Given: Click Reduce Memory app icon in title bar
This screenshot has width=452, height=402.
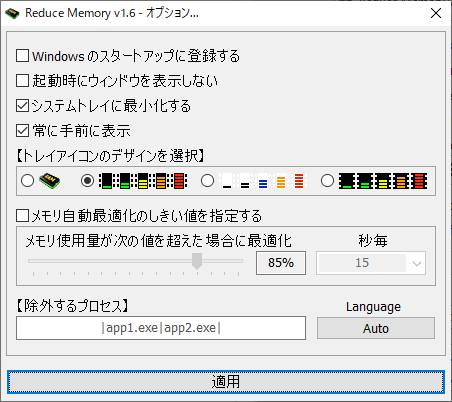Looking at the screenshot, I should point(12,13).
